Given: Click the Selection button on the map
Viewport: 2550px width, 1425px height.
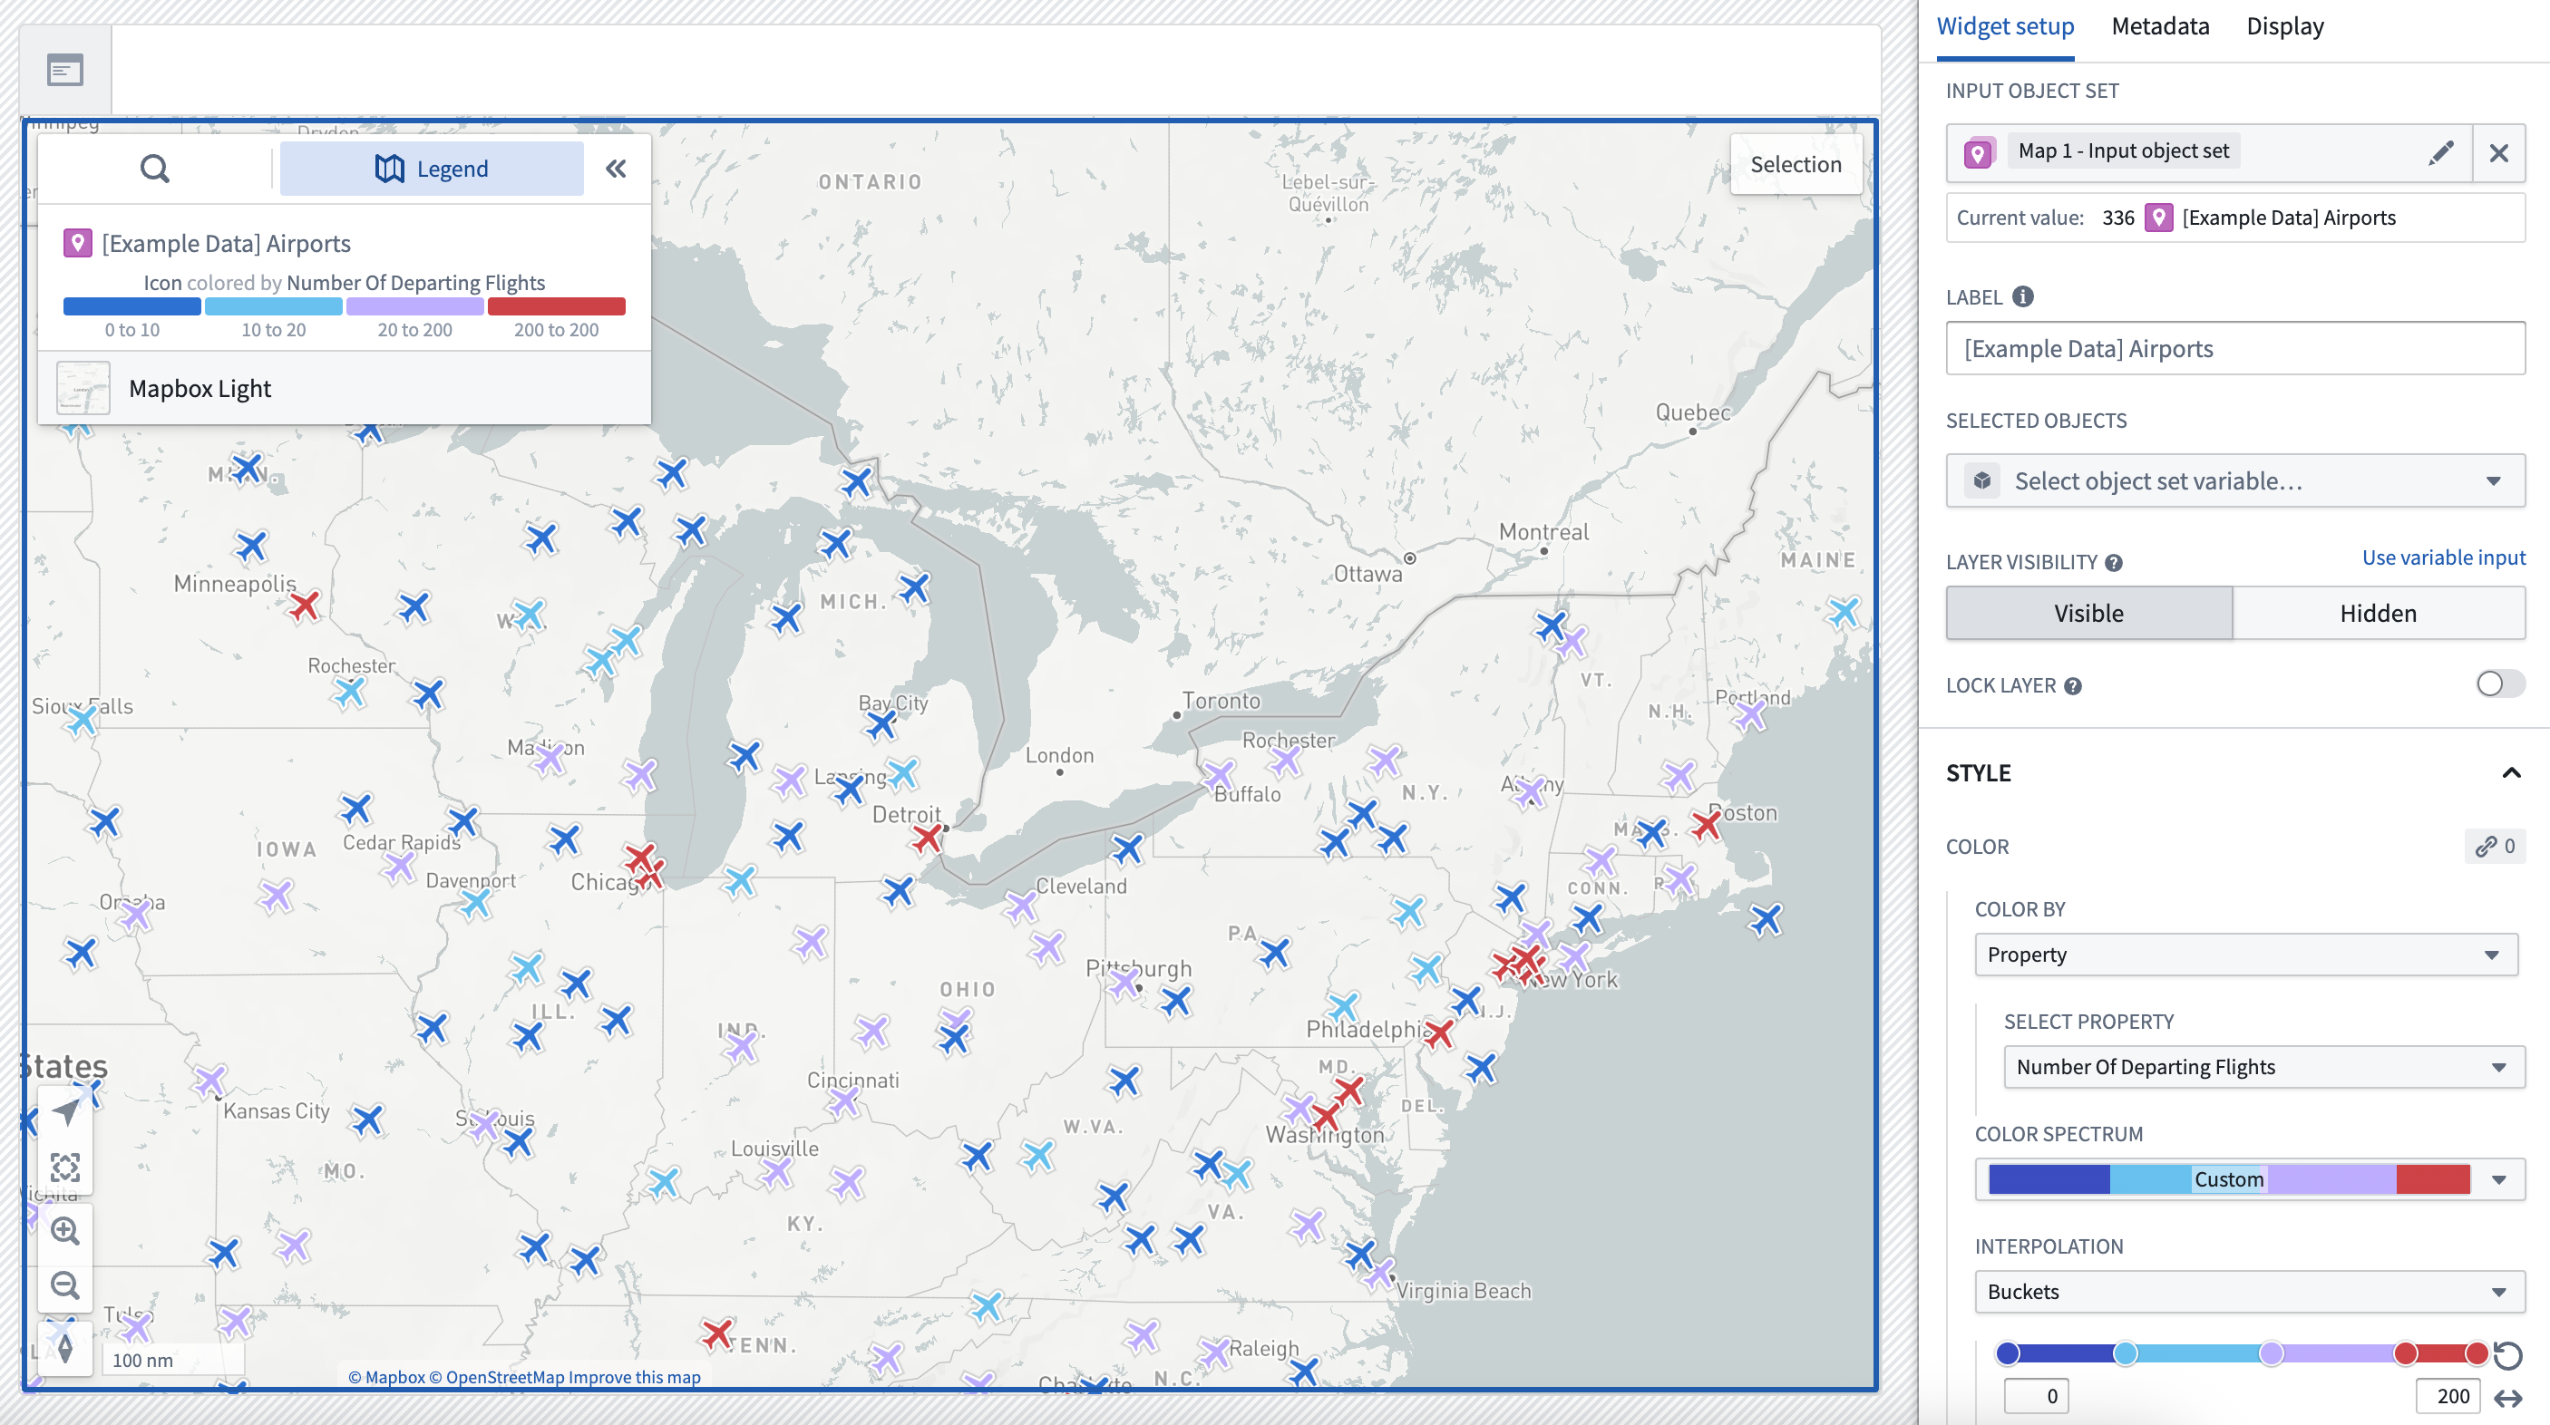Looking at the screenshot, I should click(x=1795, y=164).
